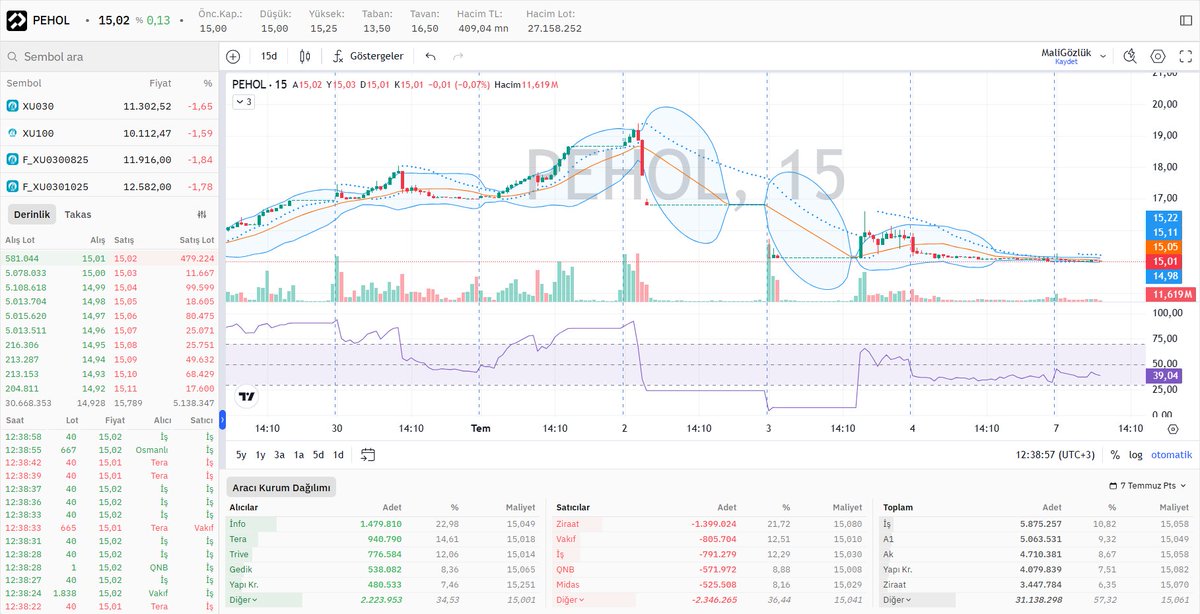Open Göstergeler indicators menu
1200x614 pixels.
tap(368, 57)
